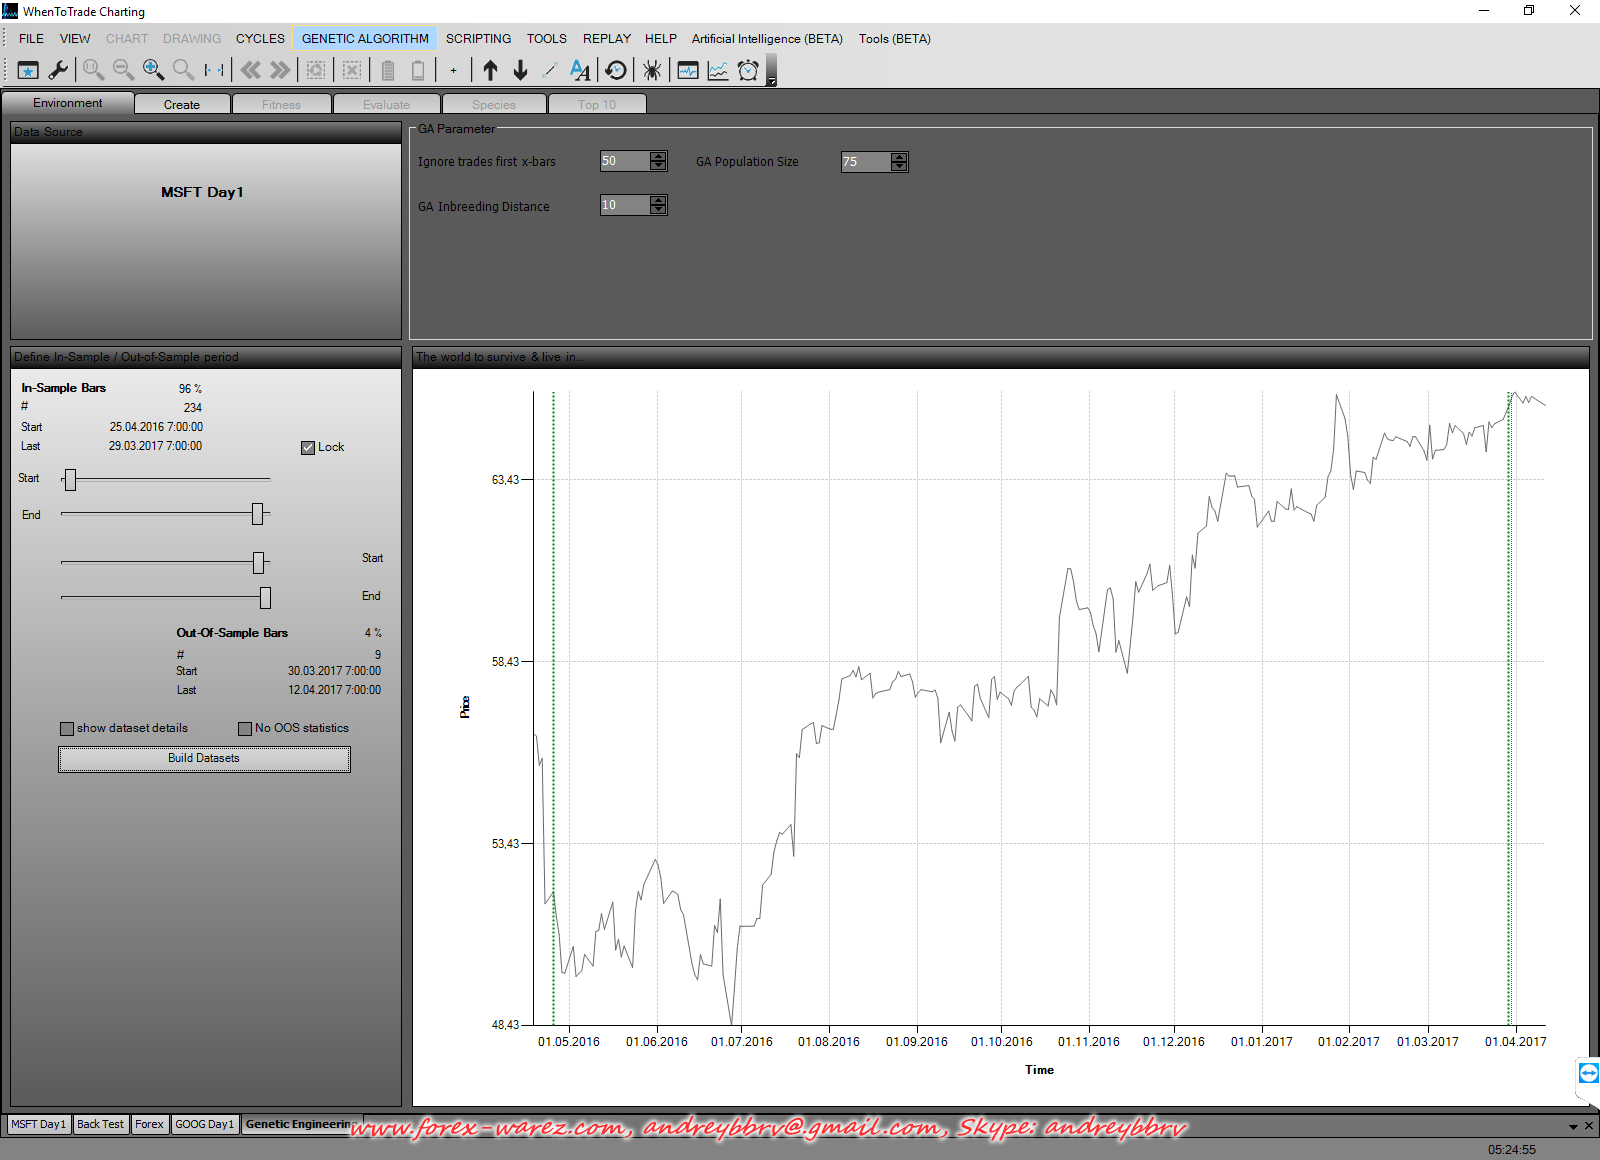Click the alarm clock icon
Screen dimensions: 1600x1160
point(748,70)
